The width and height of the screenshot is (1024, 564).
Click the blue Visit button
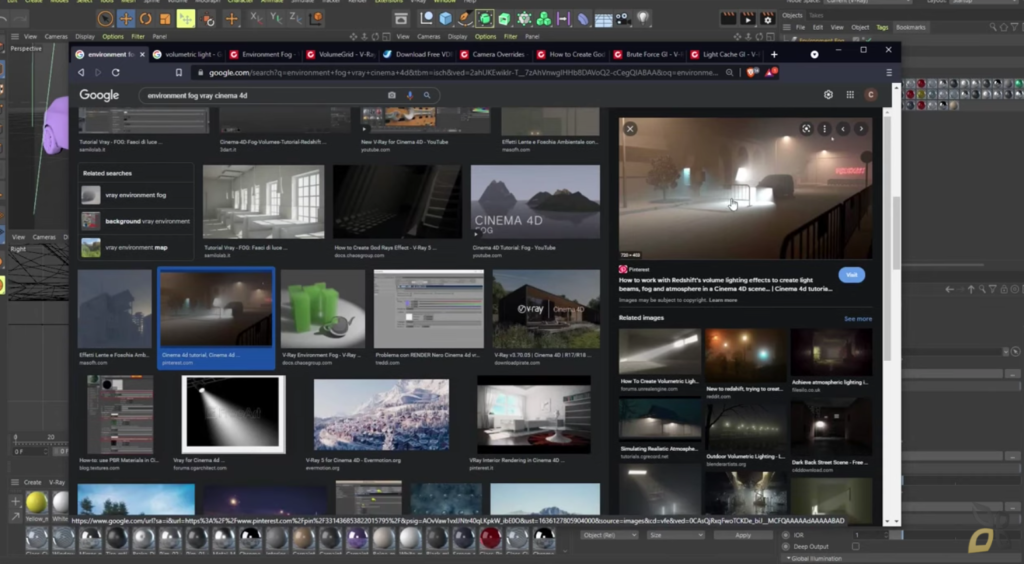point(852,275)
